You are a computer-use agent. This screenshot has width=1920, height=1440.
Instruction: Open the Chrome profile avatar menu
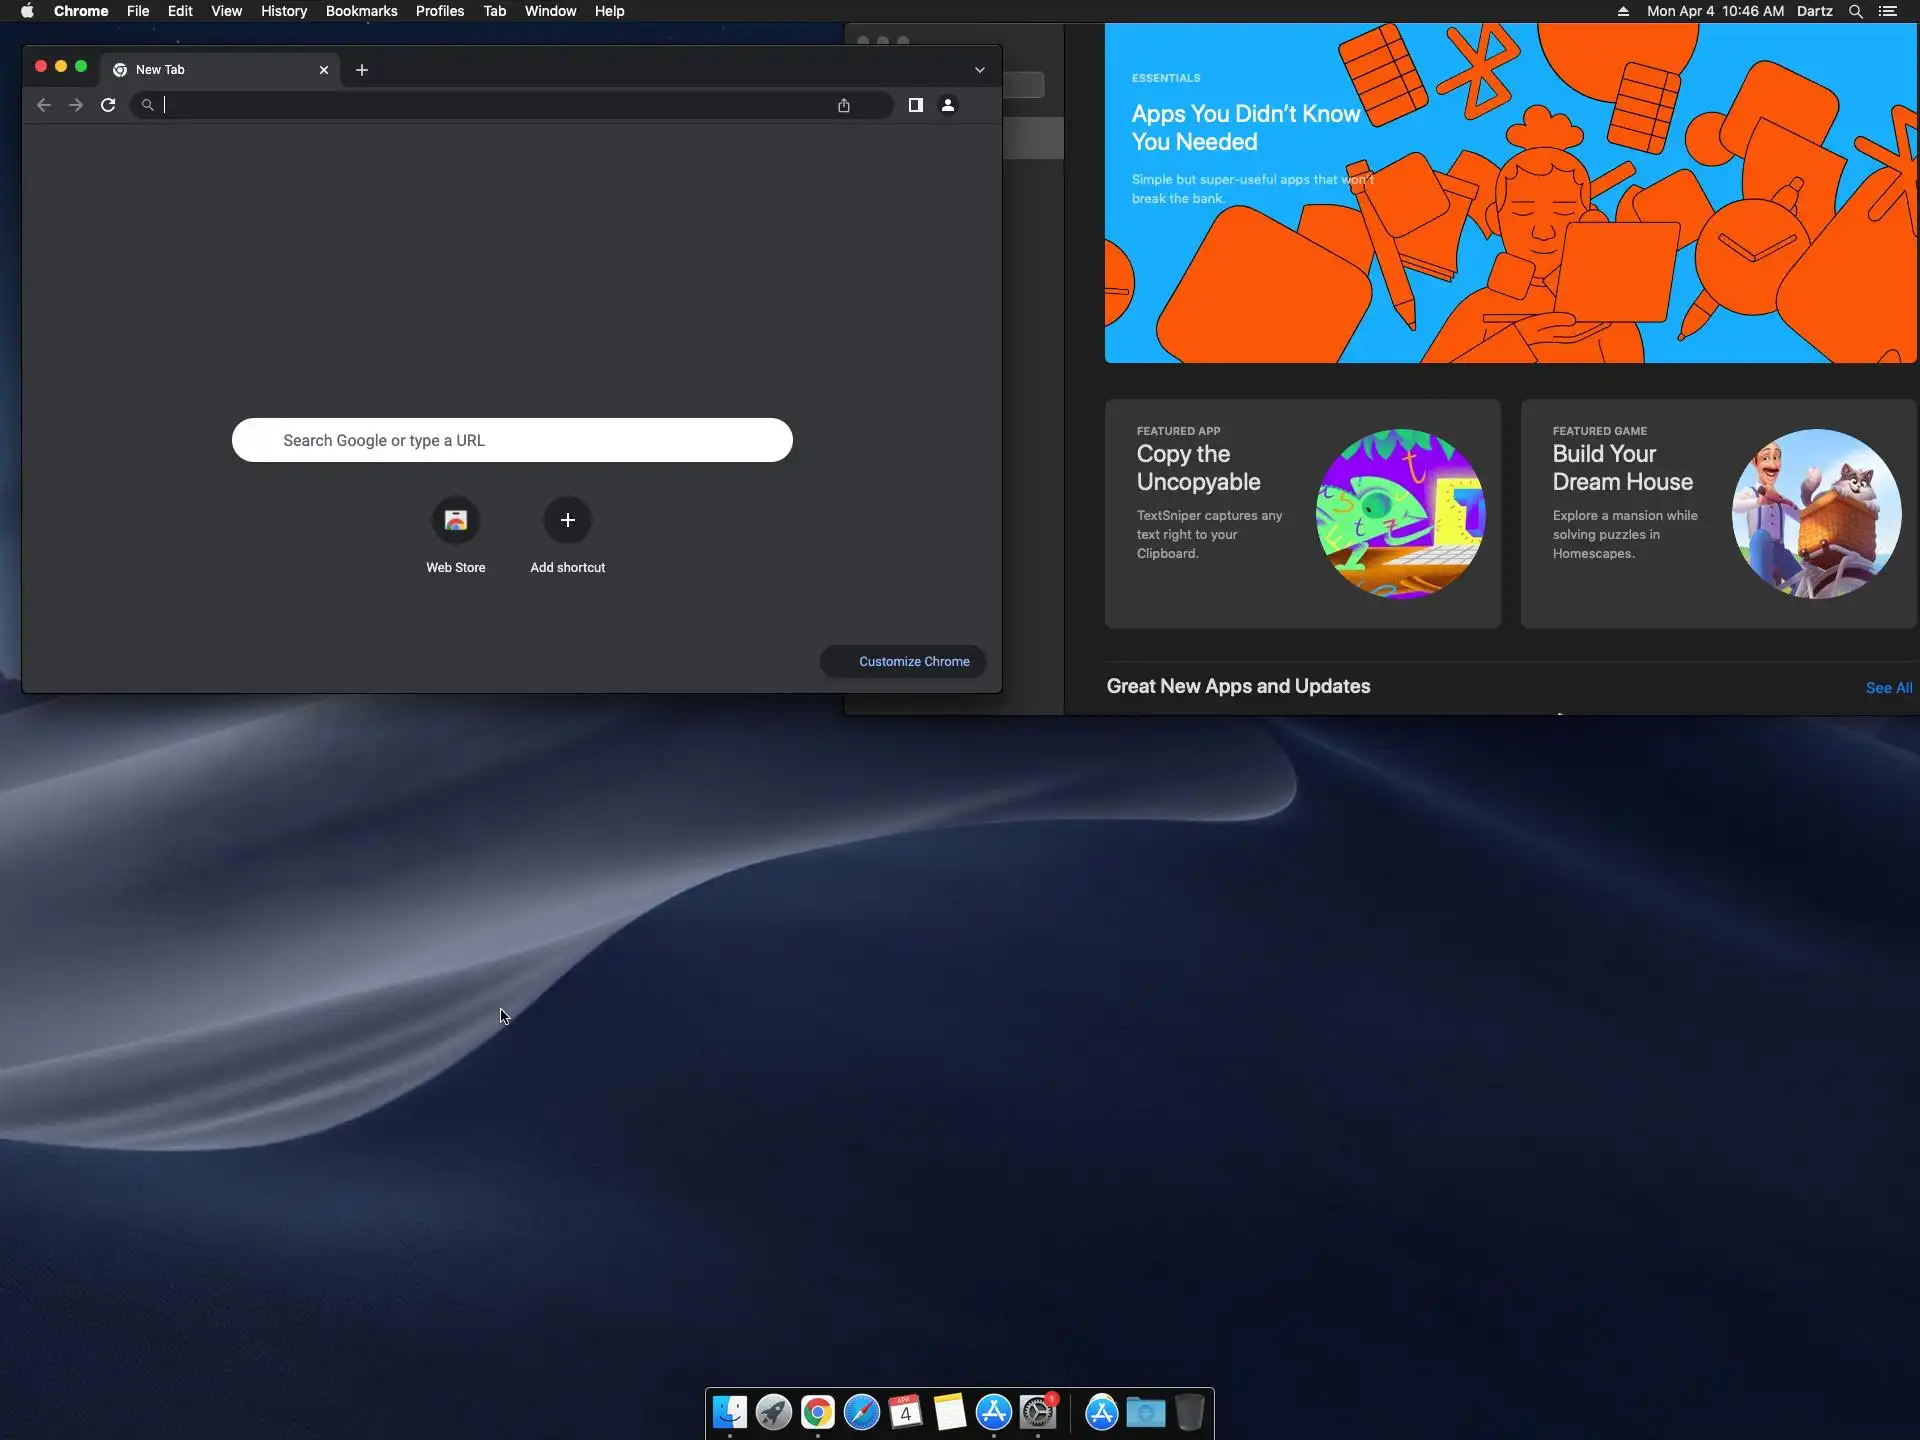(948, 105)
